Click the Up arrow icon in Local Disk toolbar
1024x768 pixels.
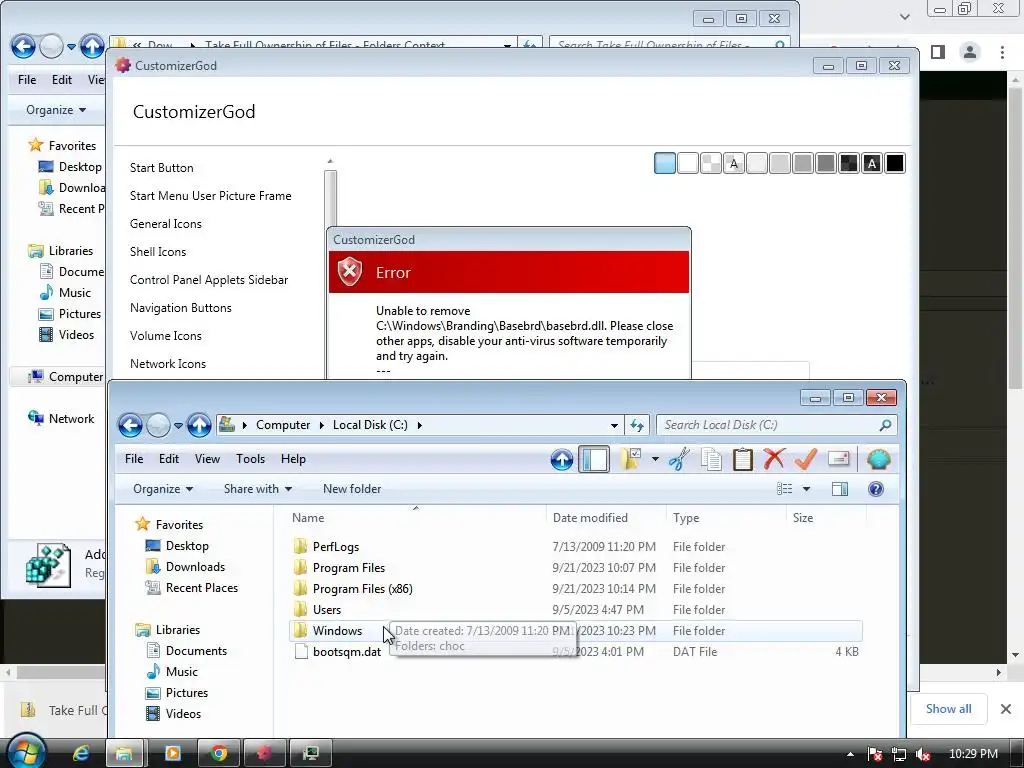[x=562, y=460]
